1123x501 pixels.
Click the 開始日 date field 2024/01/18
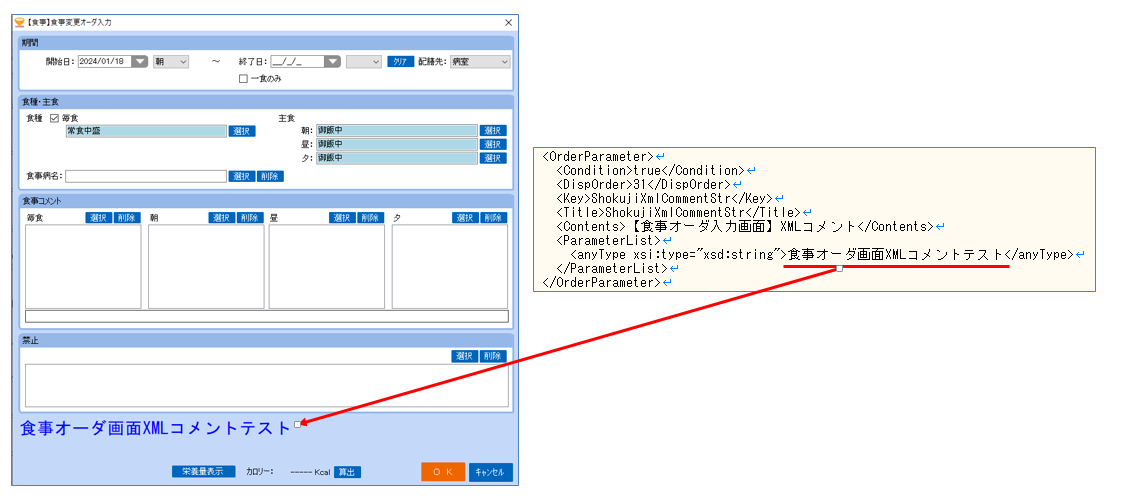(x=105, y=62)
